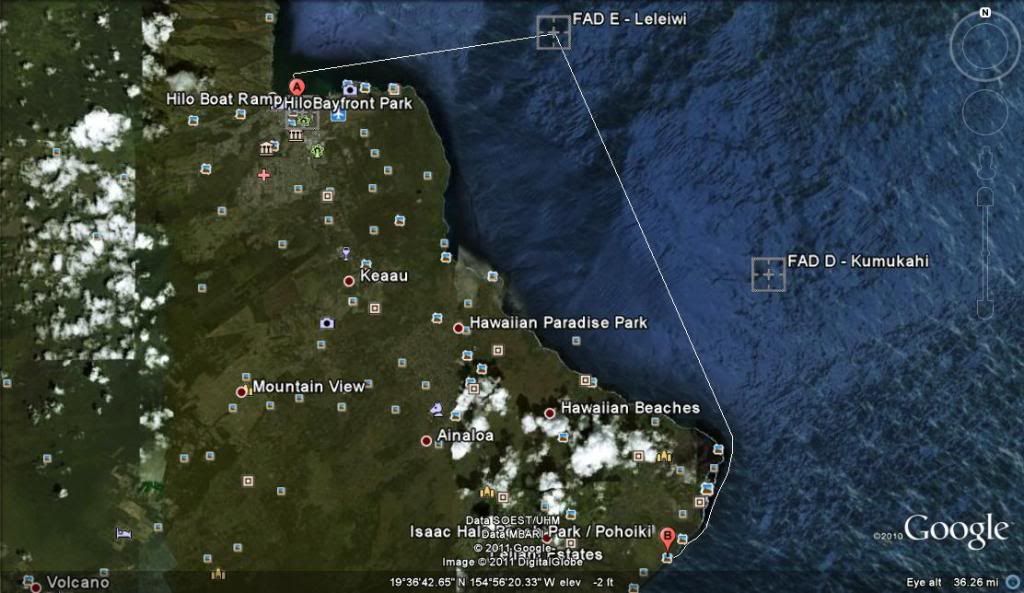Click the yellow worship icon southeast of Hawaiian Beaches
This screenshot has width=1024, height=593.
tap(664, 455)
